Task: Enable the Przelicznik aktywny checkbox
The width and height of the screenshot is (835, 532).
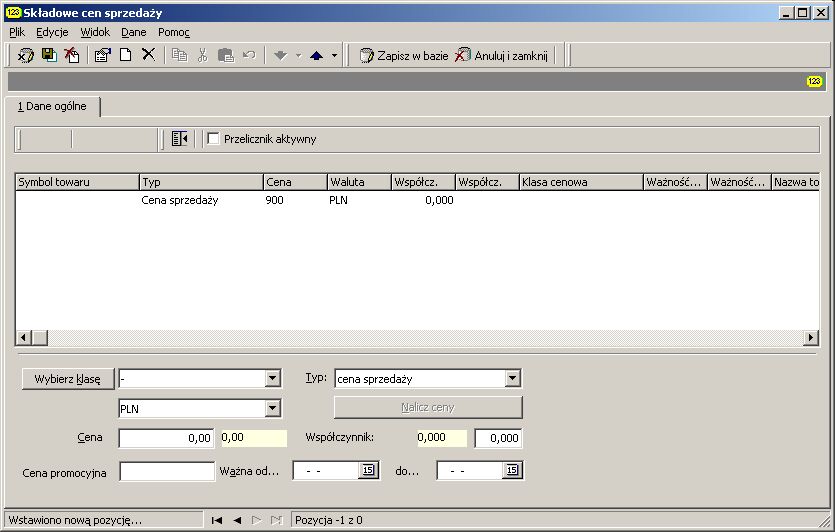Action: tap(213, 138)
